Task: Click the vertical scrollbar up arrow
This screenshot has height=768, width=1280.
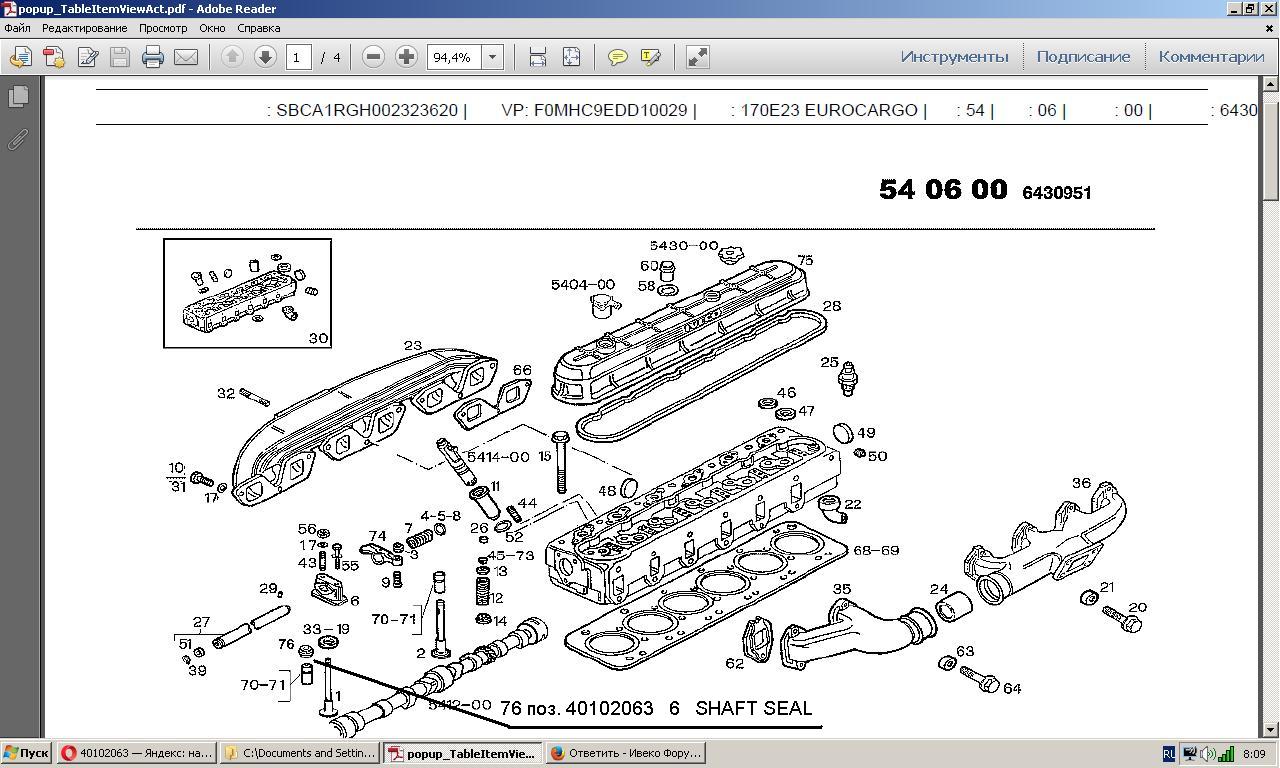Action: (1271, 84)
